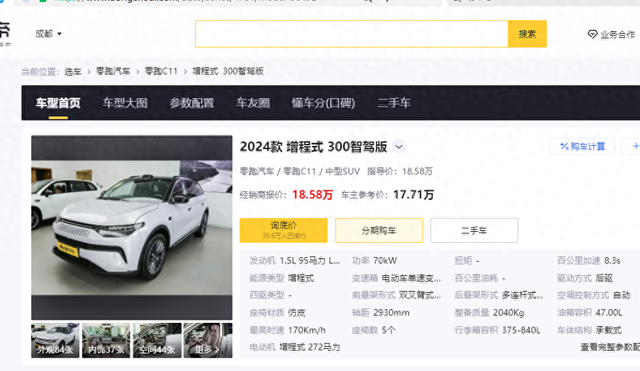
Task: Open 购车计算 calculator button
Action: pyautogui.click(x=582, y=147)
